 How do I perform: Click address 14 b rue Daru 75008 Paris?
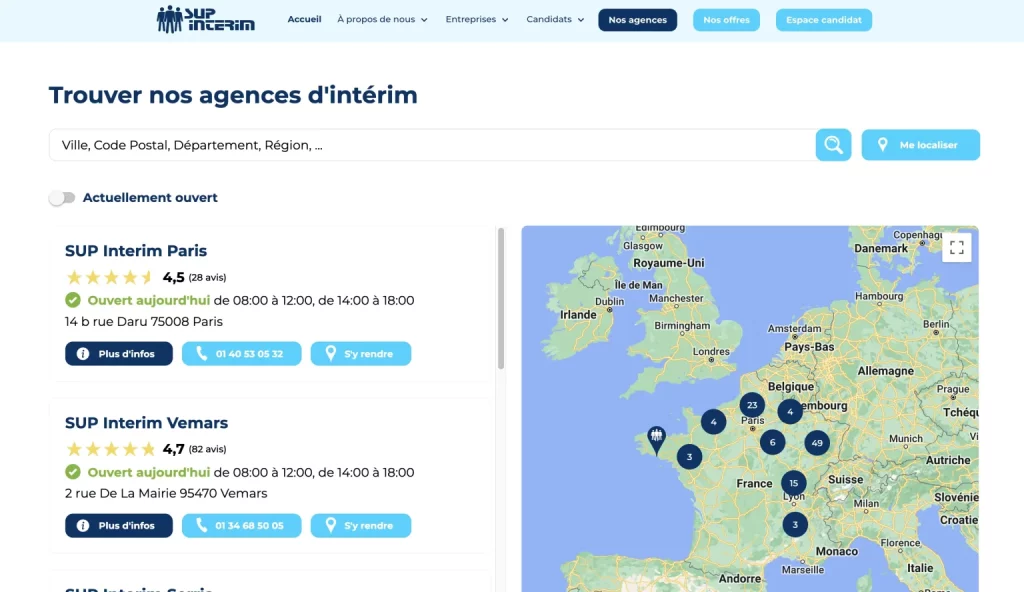[x=144, y=321]
